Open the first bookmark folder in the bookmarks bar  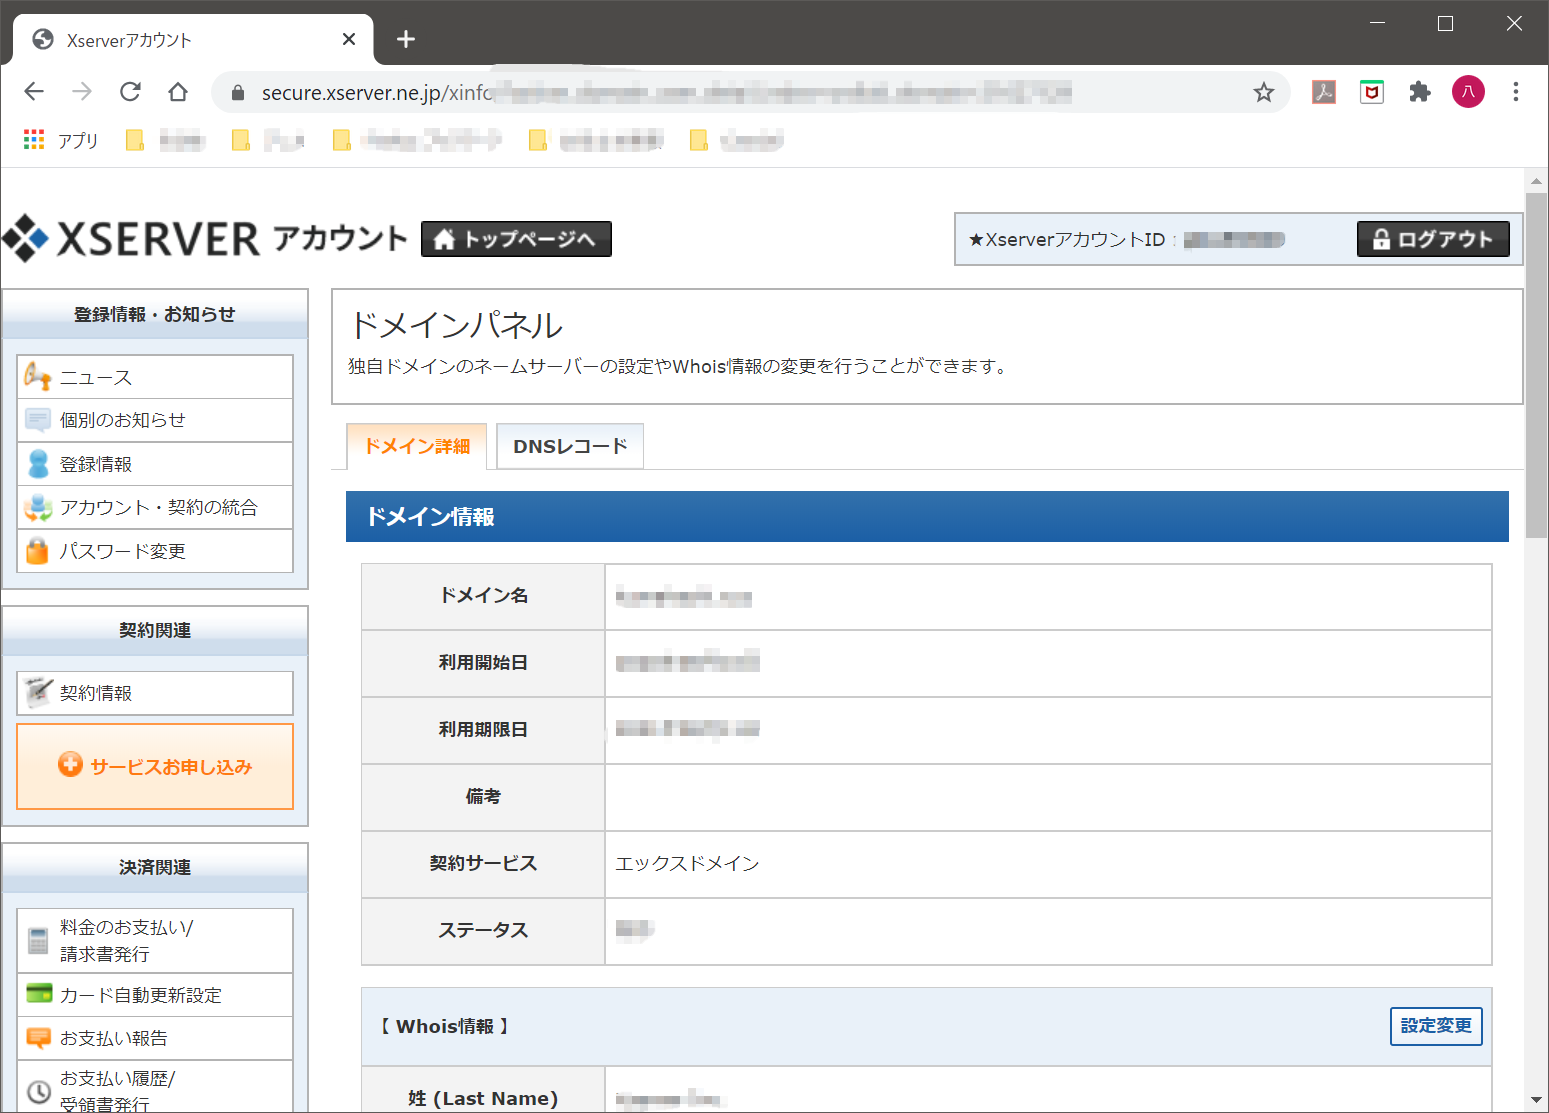pos(165,140)
